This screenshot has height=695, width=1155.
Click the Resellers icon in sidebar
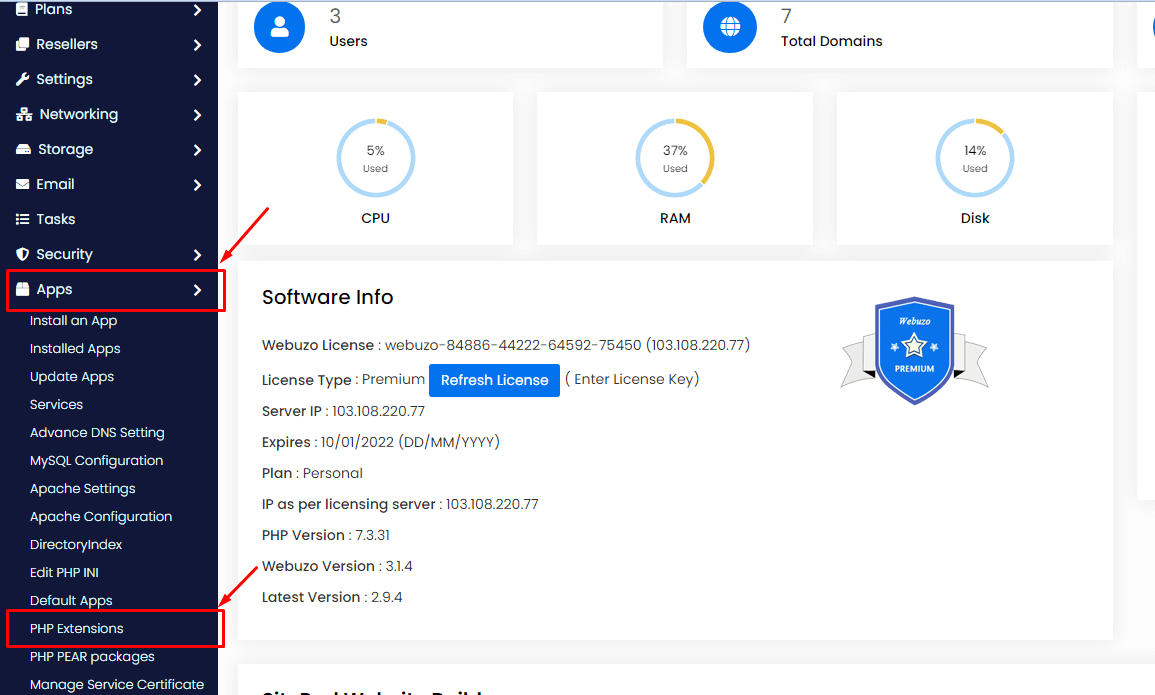point(22,44)
